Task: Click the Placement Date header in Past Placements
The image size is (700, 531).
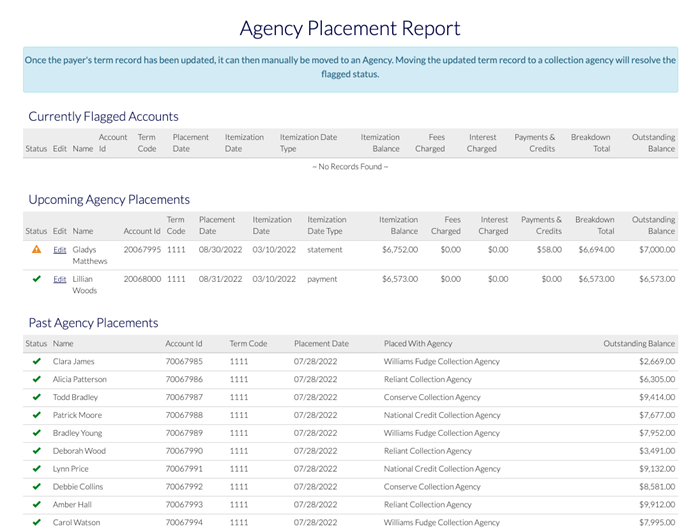Action: [322, 343]
